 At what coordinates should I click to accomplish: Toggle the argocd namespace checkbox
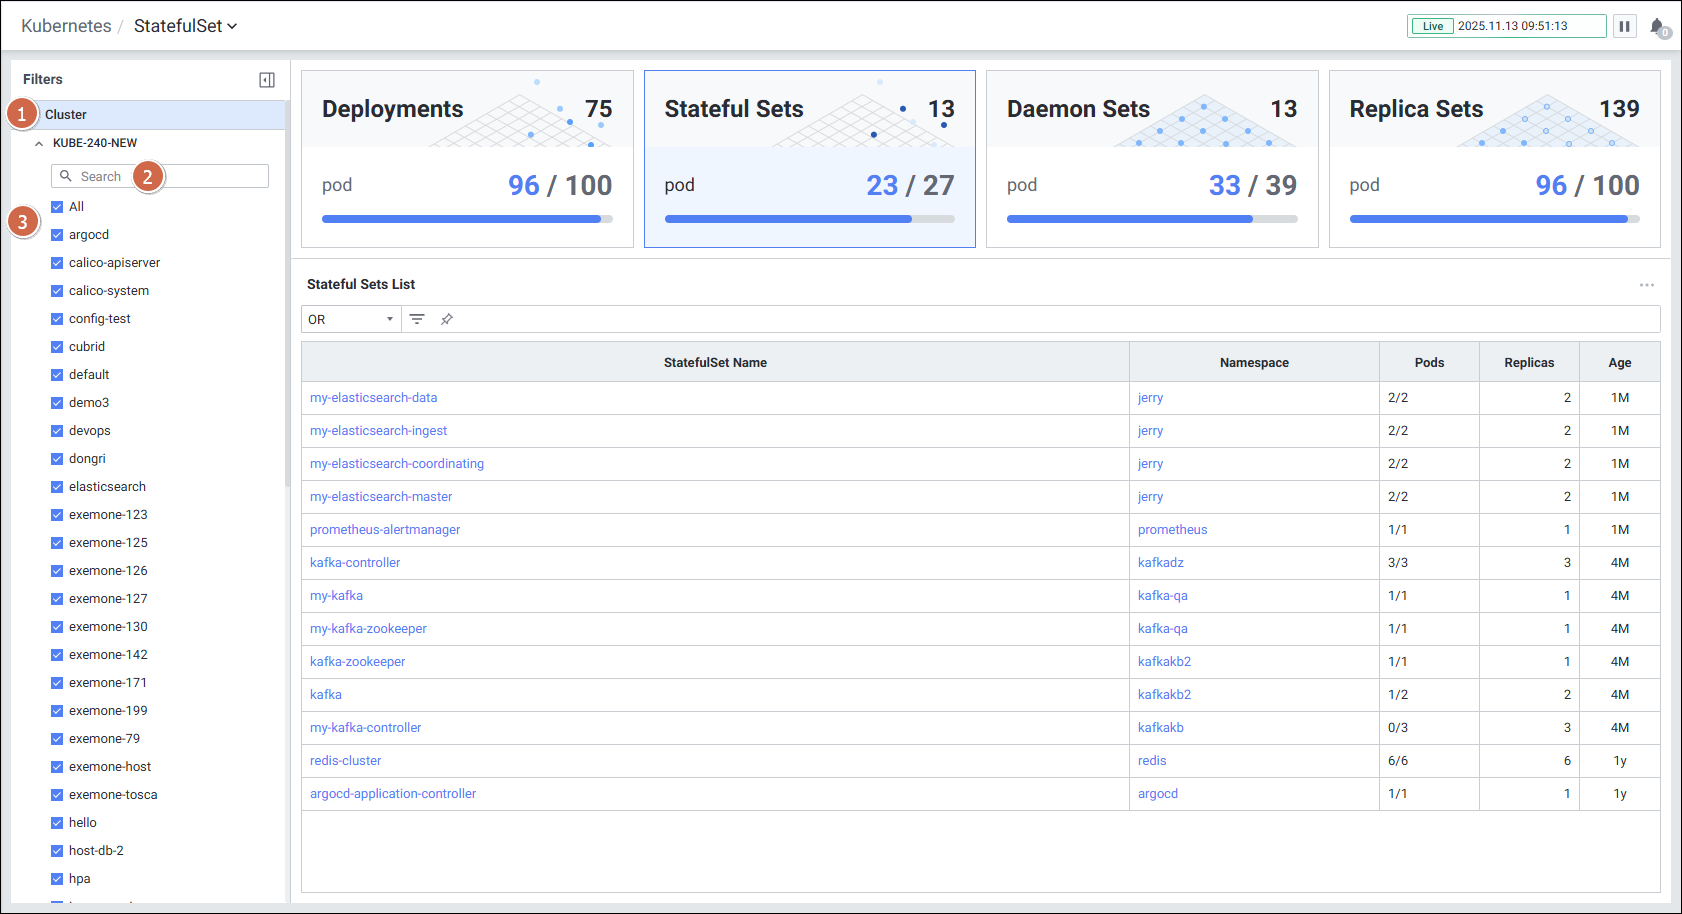(x=57, y=235)
